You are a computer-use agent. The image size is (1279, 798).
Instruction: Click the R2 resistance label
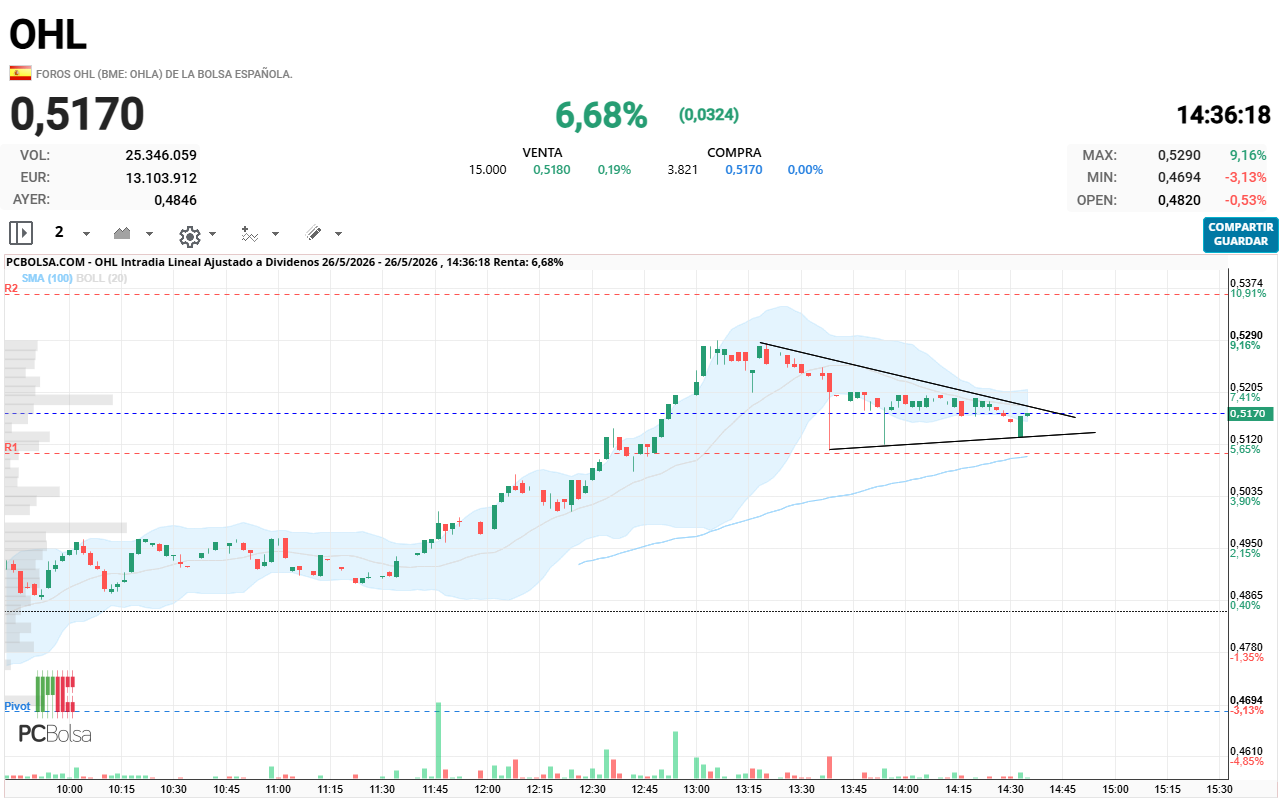coord(11,288)
